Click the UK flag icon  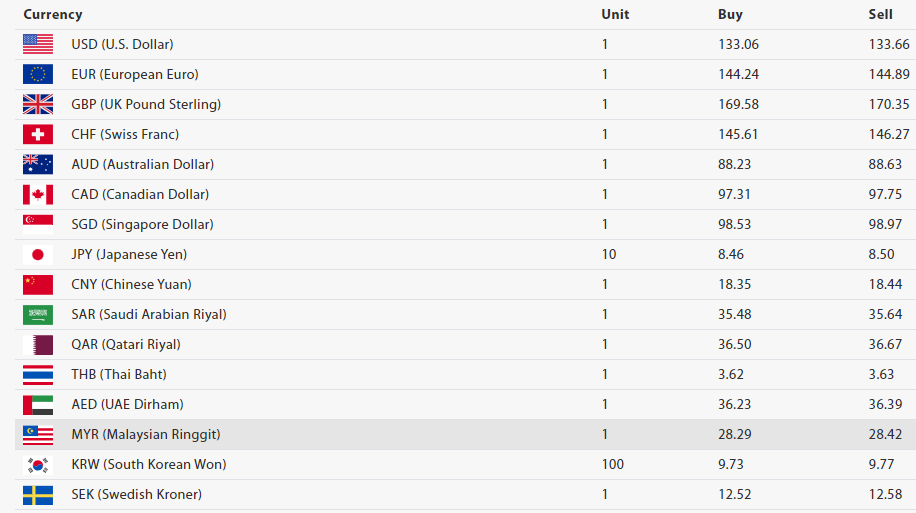click(38, 104)
